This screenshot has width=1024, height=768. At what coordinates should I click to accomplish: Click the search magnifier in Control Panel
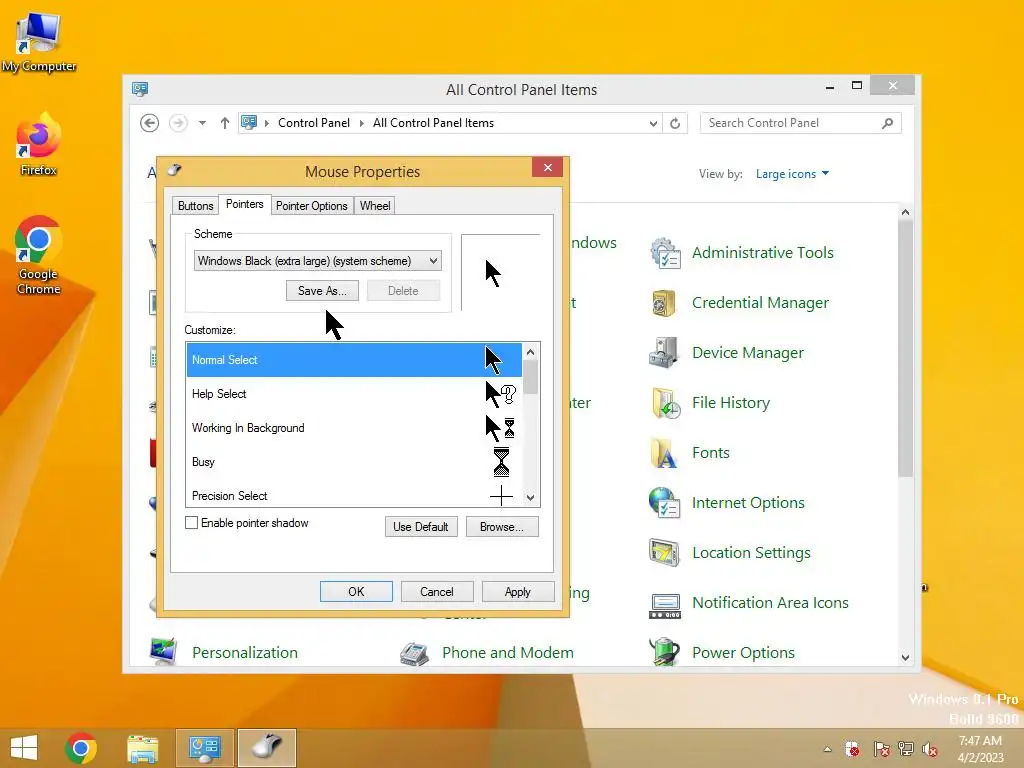point(887,123)
